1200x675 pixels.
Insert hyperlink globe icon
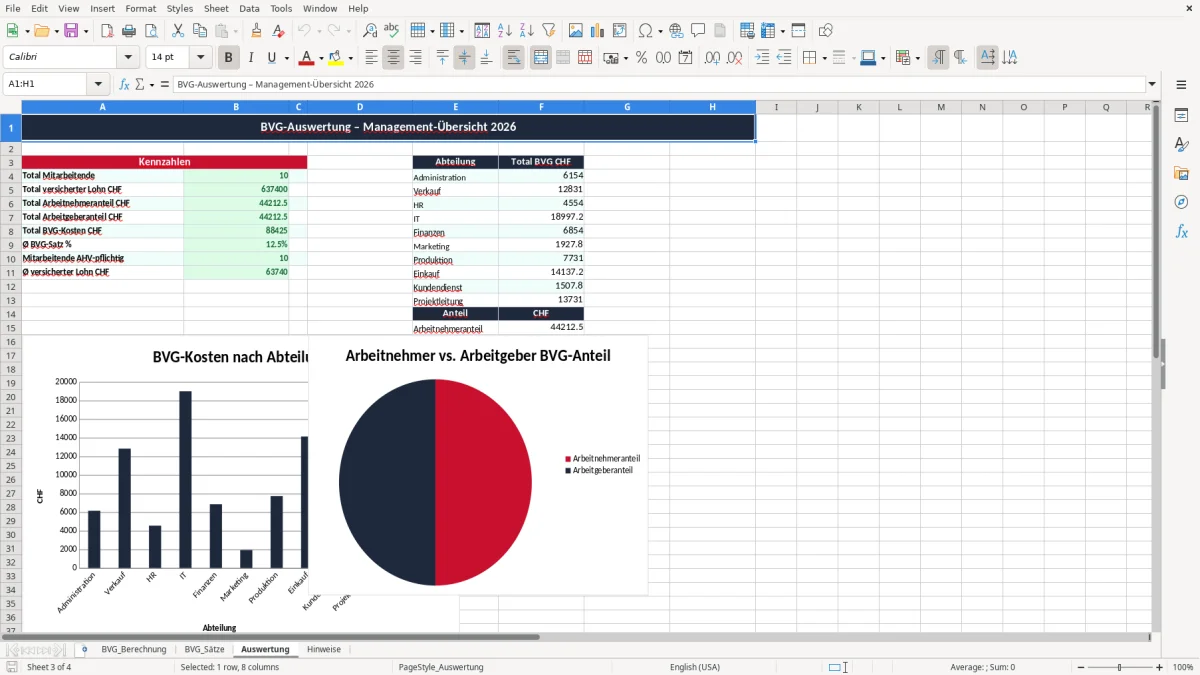coord(676,31)
